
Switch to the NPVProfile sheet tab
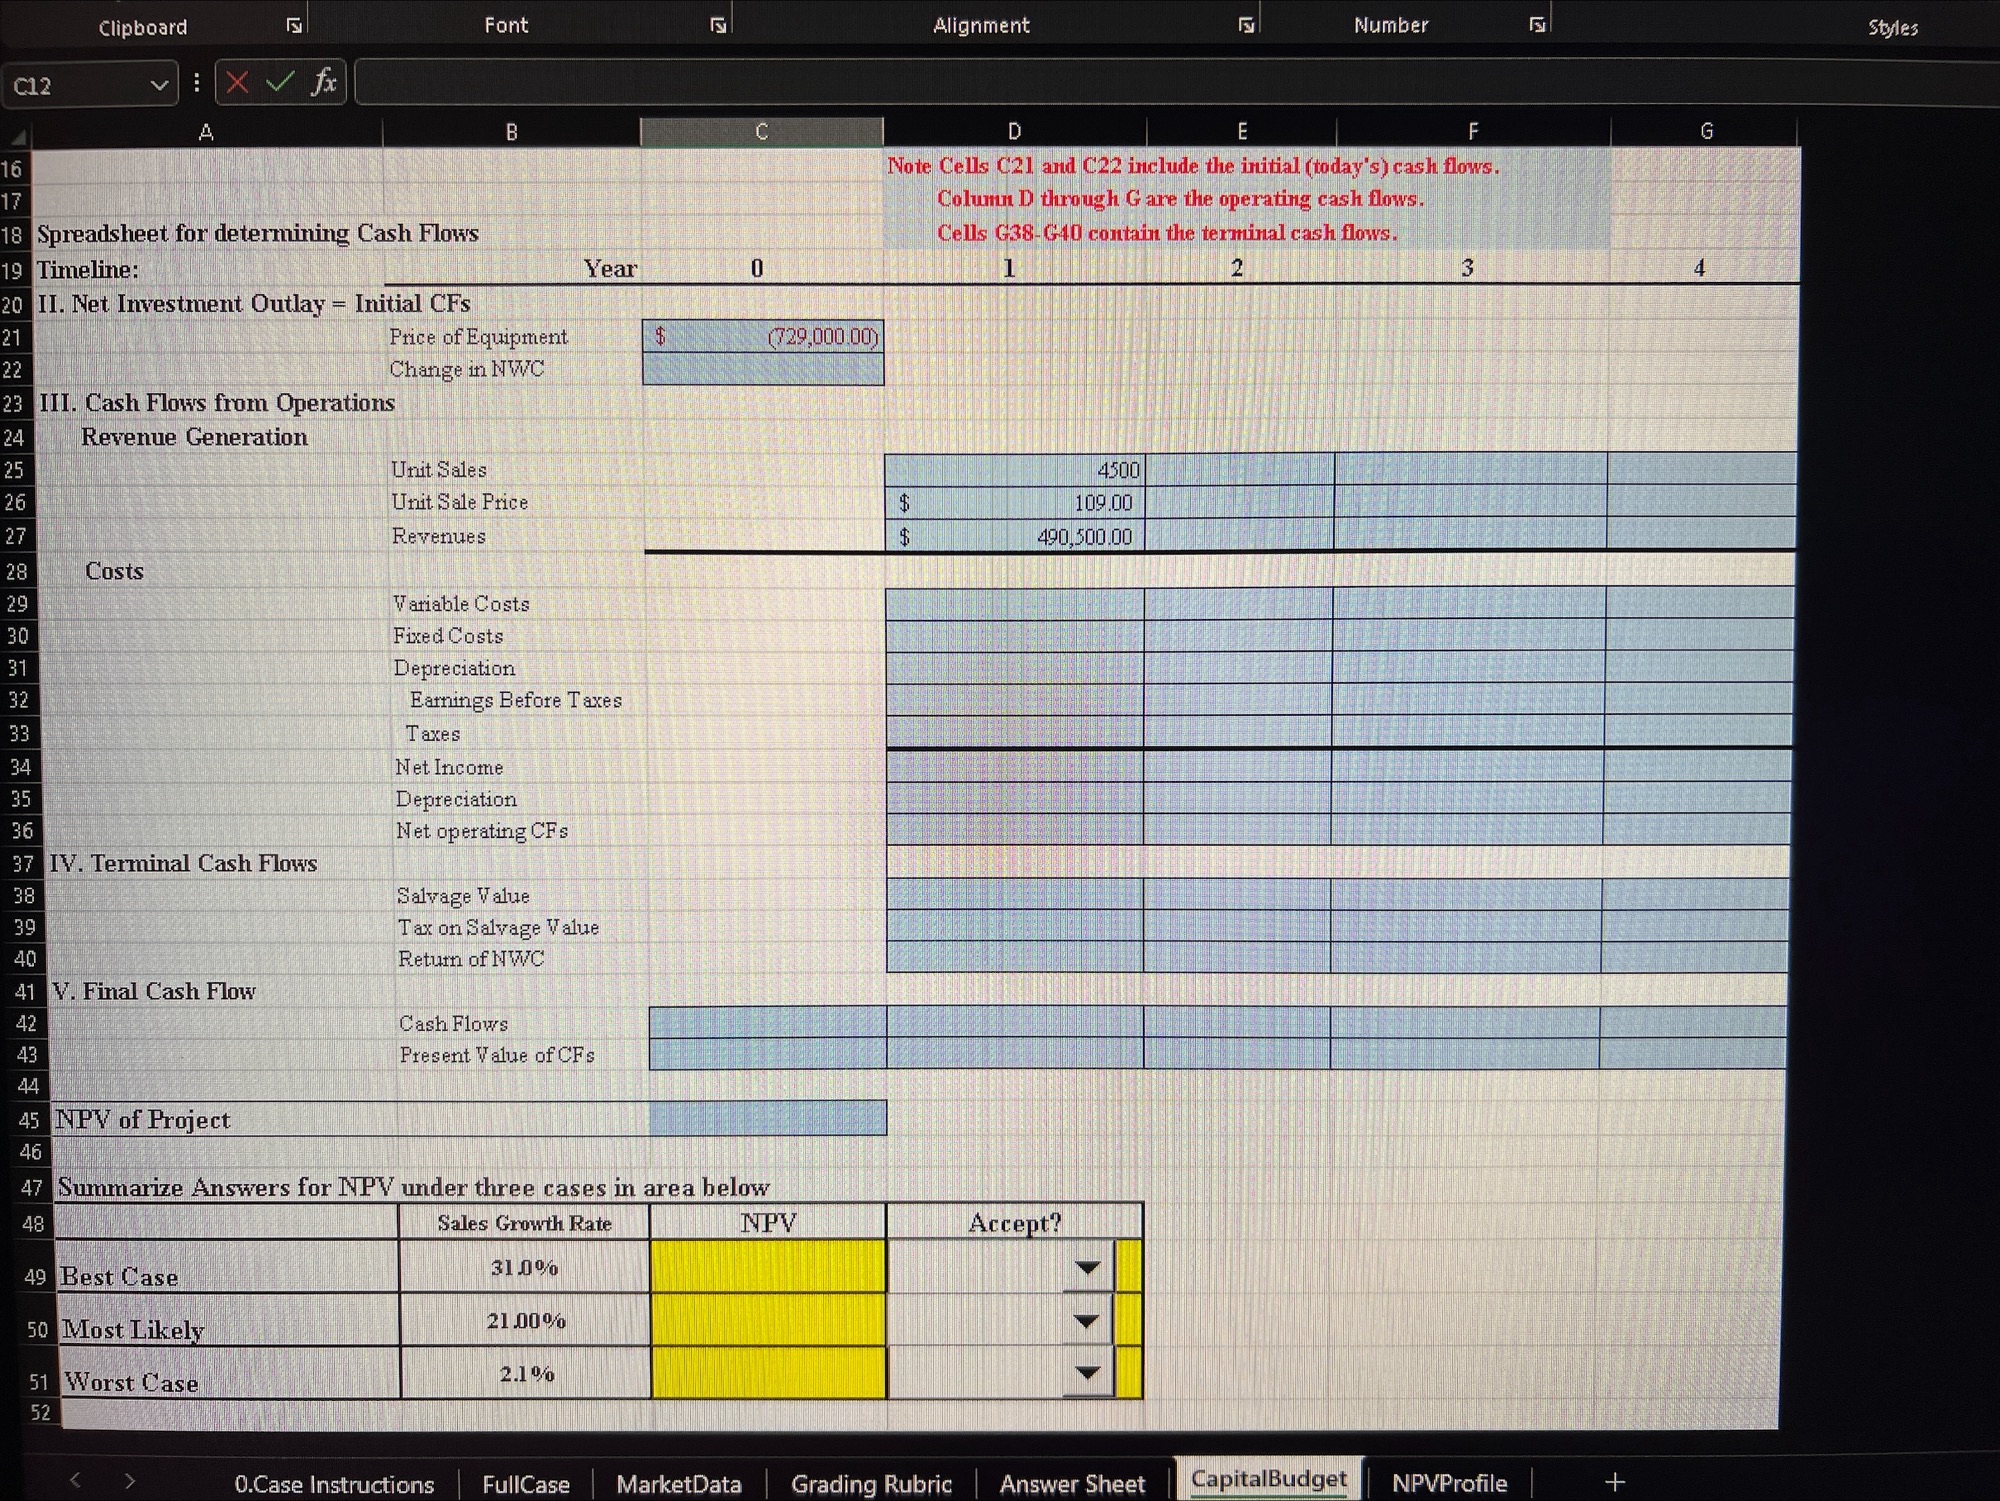[x=1449, y=1482]
